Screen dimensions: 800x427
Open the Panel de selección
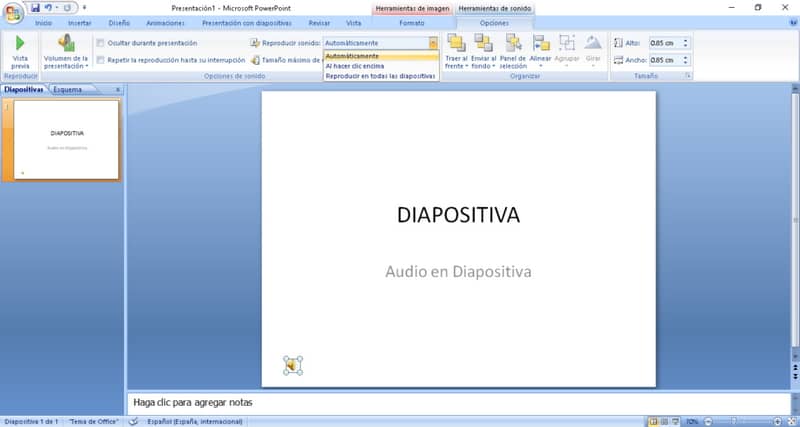point(513,43)
